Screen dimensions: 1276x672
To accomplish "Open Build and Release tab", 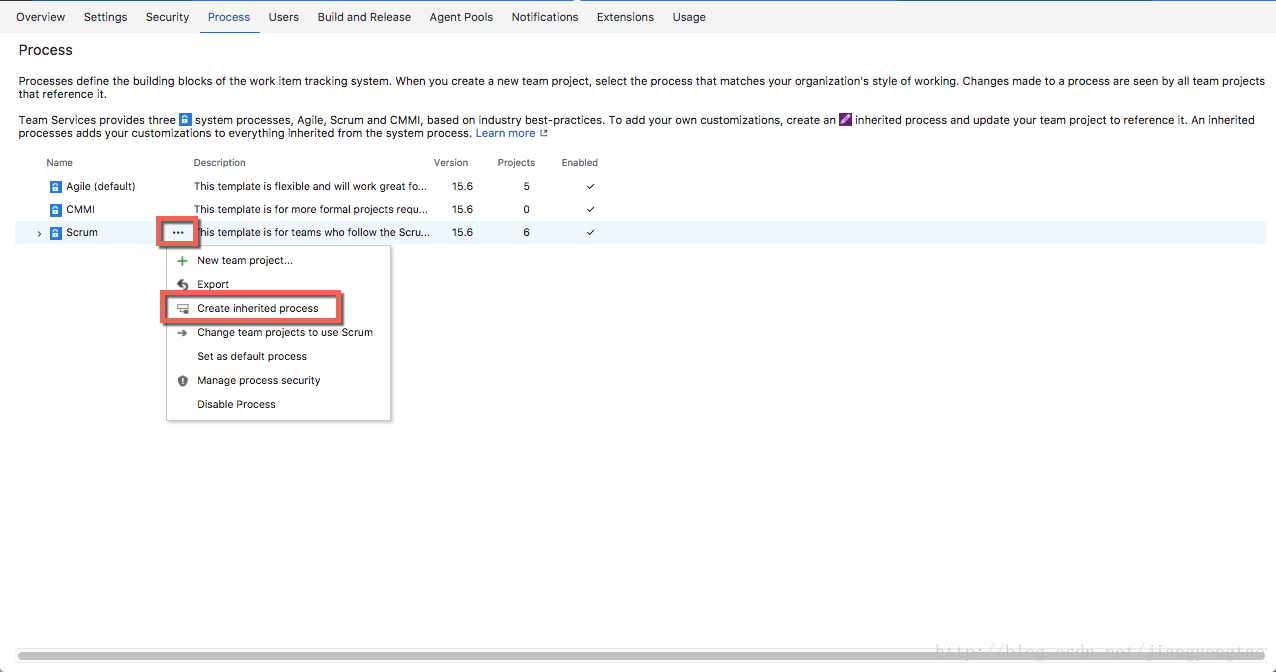I will click(364, 17).
